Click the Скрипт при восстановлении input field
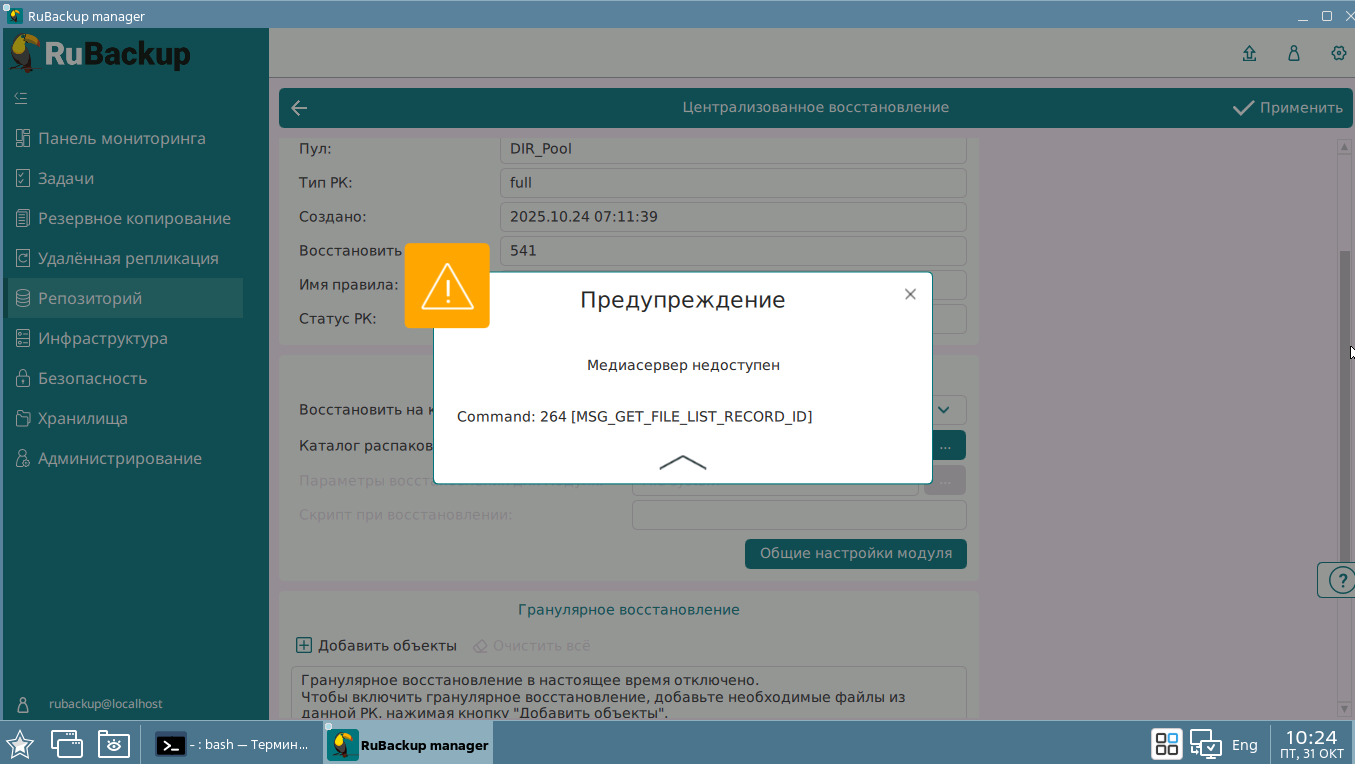 798,515
